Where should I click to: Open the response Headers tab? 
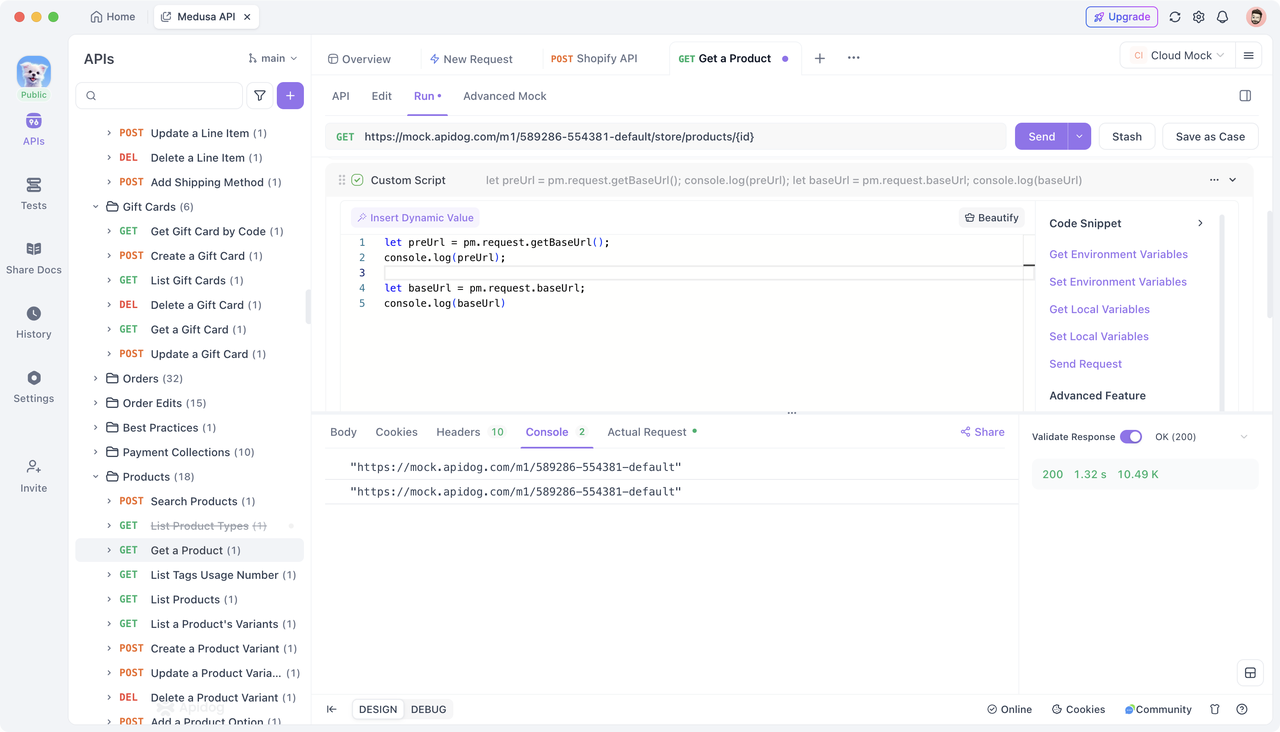470,432
